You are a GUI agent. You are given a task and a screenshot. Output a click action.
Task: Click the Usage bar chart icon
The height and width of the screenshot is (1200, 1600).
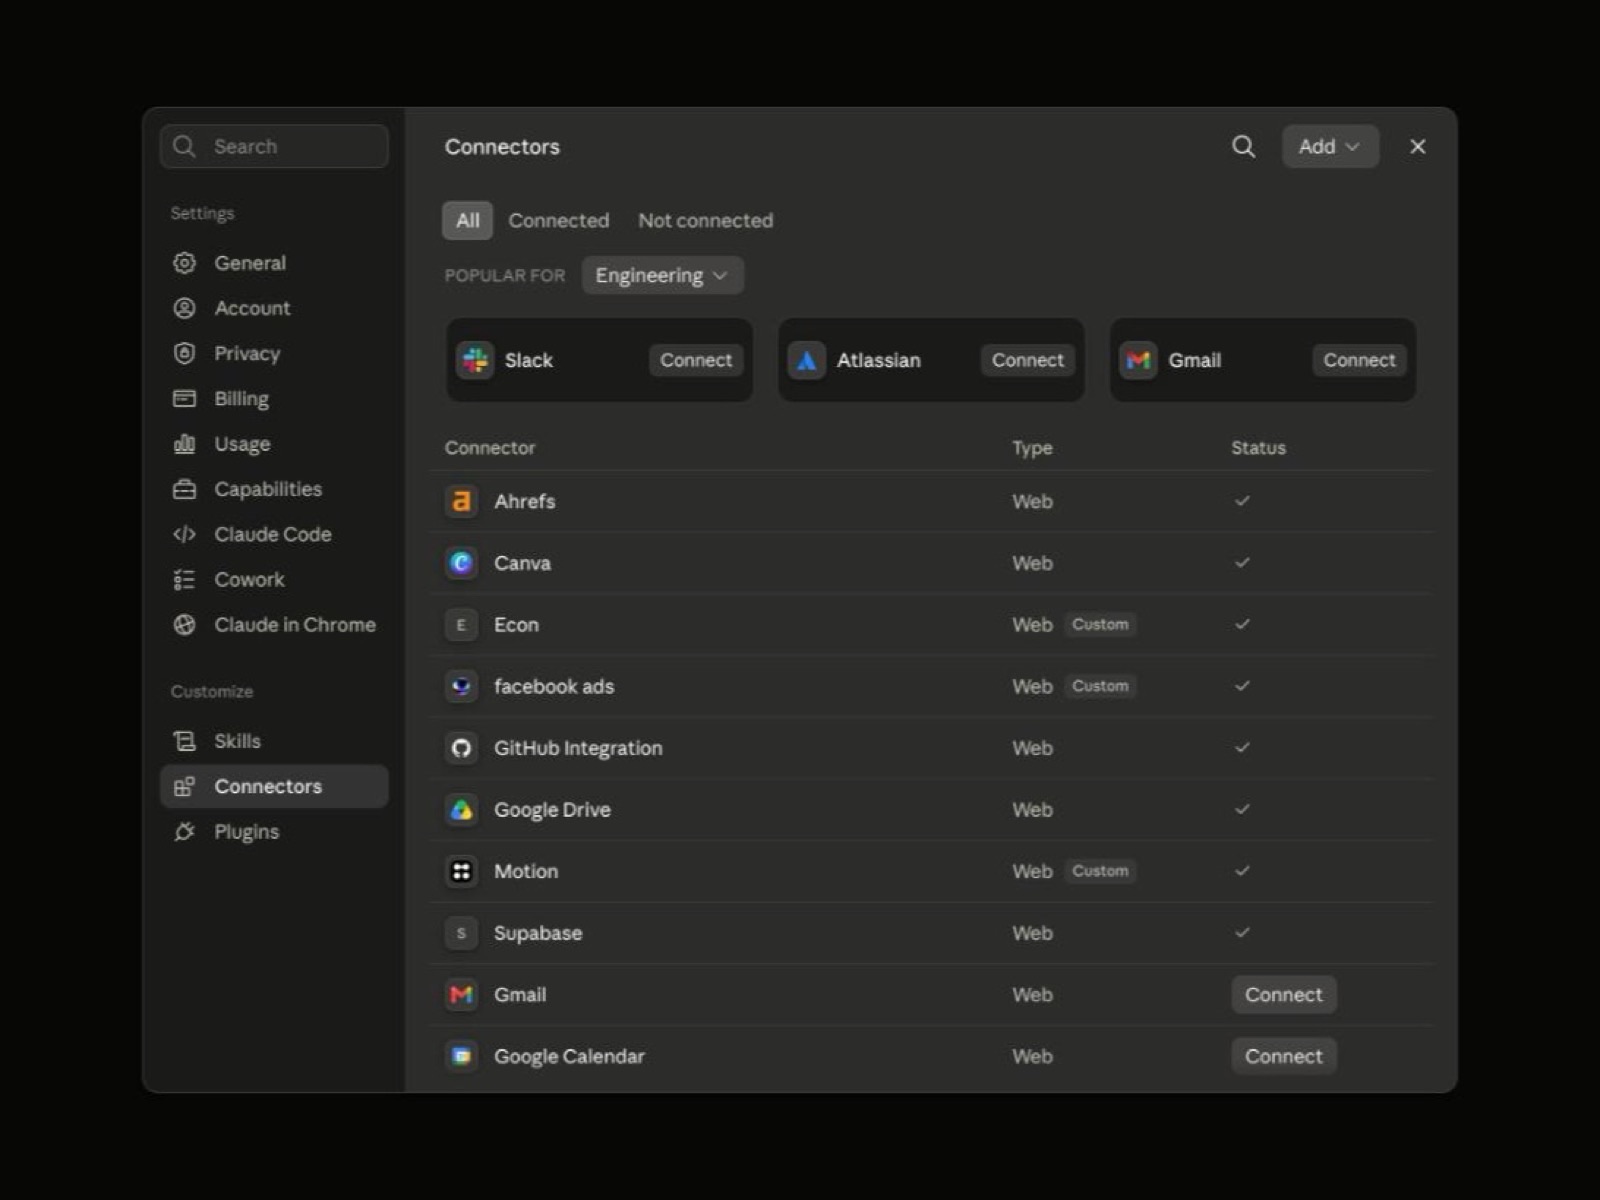click(184, 443)
